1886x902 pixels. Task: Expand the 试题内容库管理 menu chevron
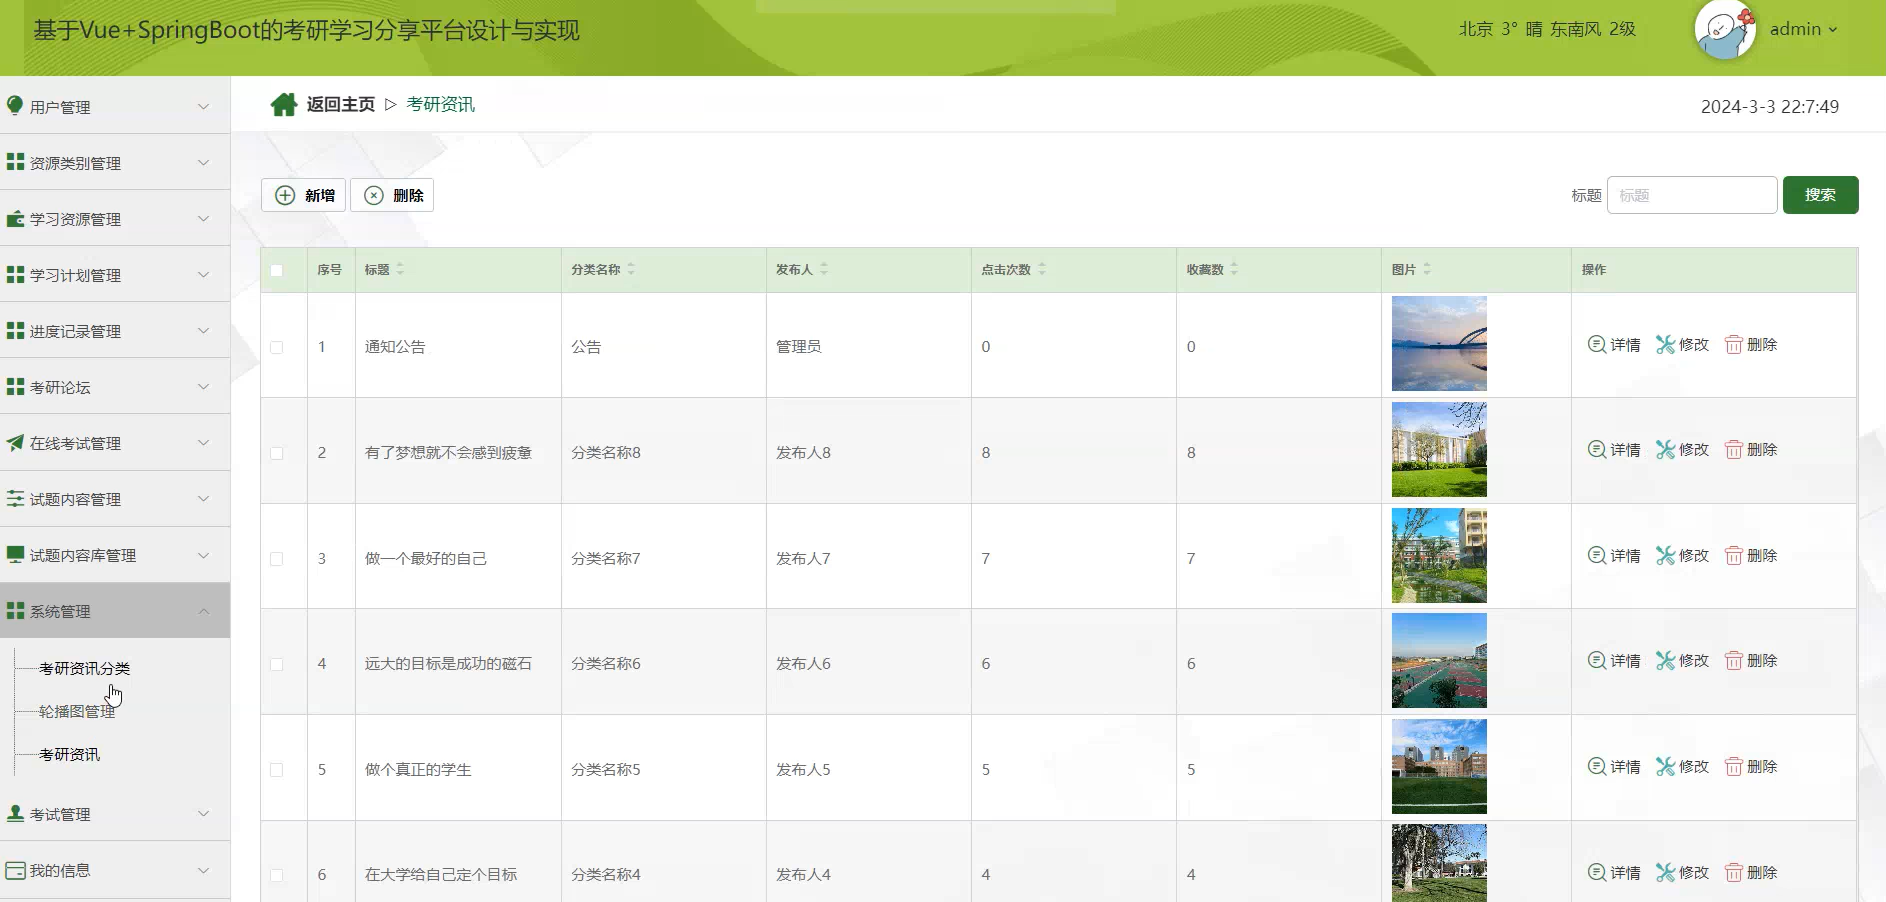203,554
